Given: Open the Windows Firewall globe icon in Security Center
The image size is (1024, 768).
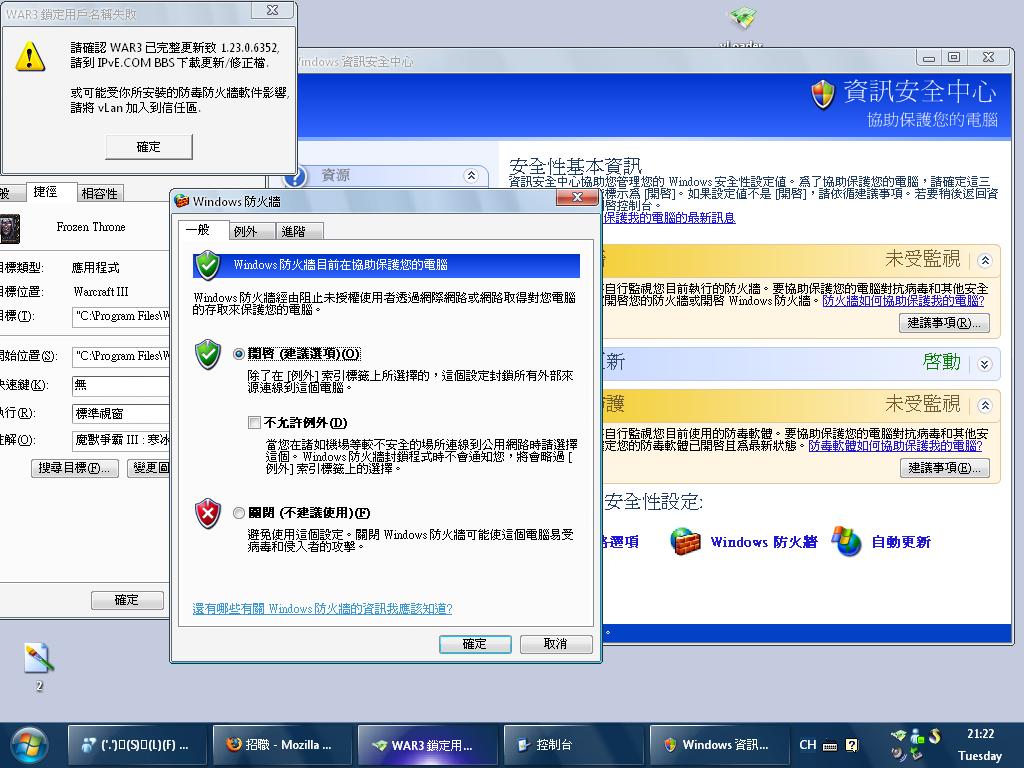Looking at the screenshot, I should pos(685,541).
